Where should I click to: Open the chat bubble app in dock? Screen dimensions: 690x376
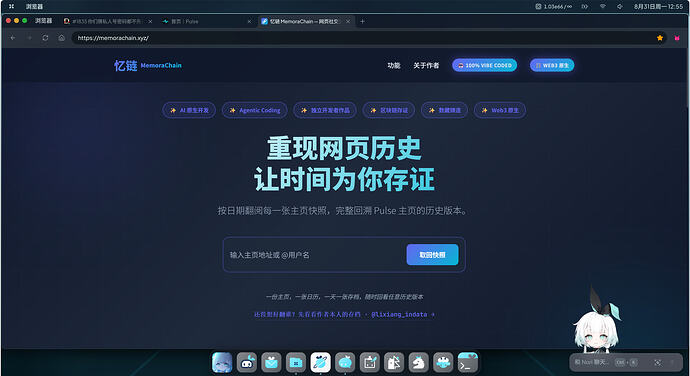pyautogui.click(x=345, y=363)
